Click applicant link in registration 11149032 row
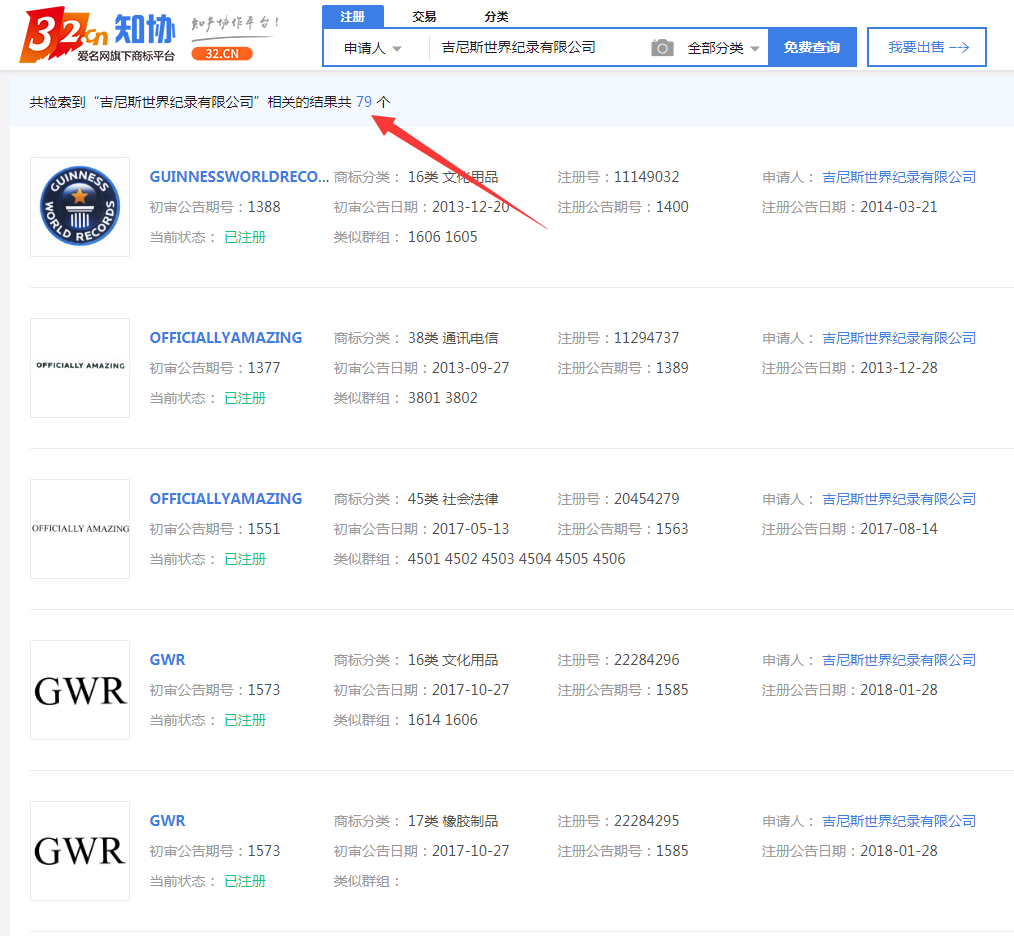The height and width of the screenshot is (936, 1014). tap(899, 177)
